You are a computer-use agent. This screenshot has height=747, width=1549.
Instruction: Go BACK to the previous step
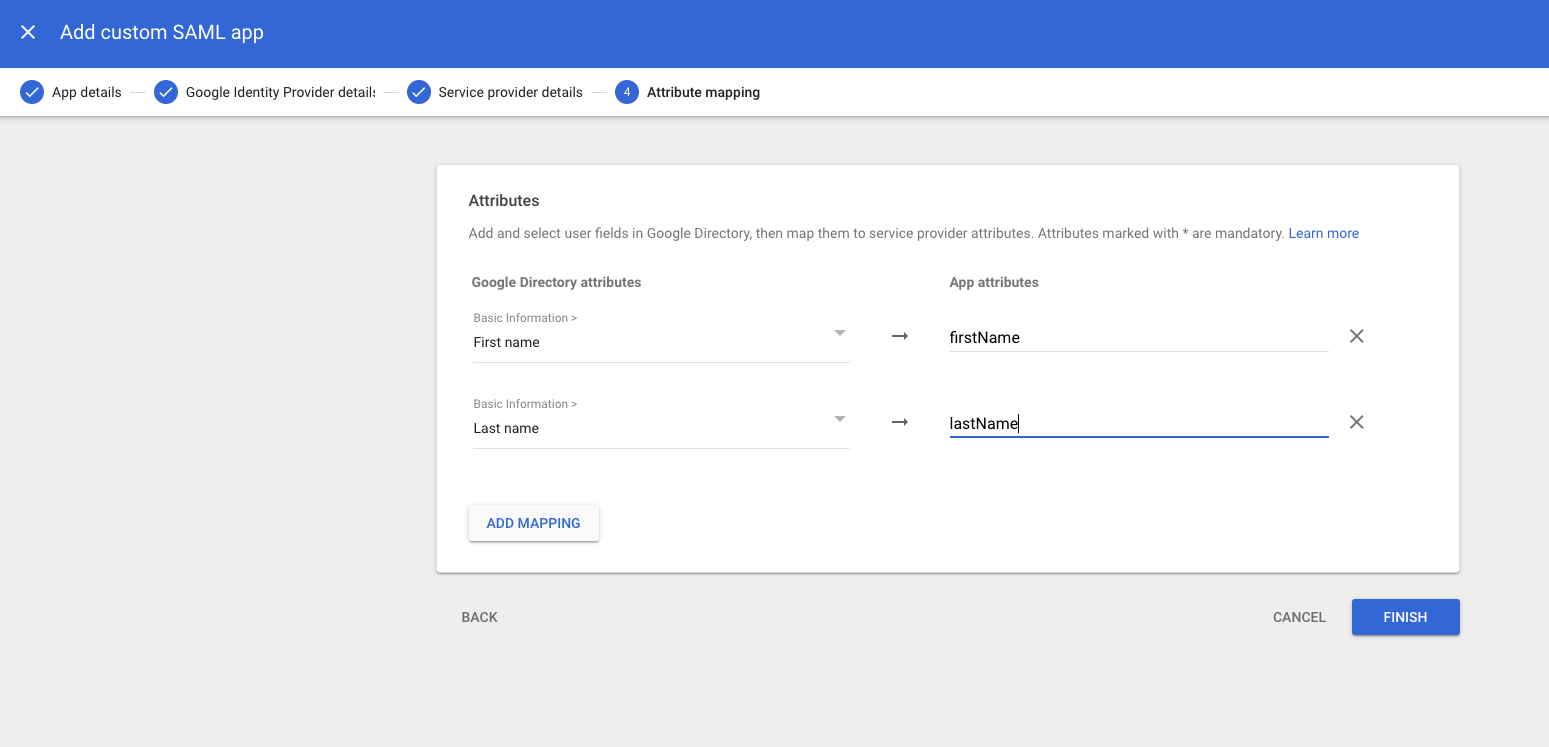(x=479, y=617)
